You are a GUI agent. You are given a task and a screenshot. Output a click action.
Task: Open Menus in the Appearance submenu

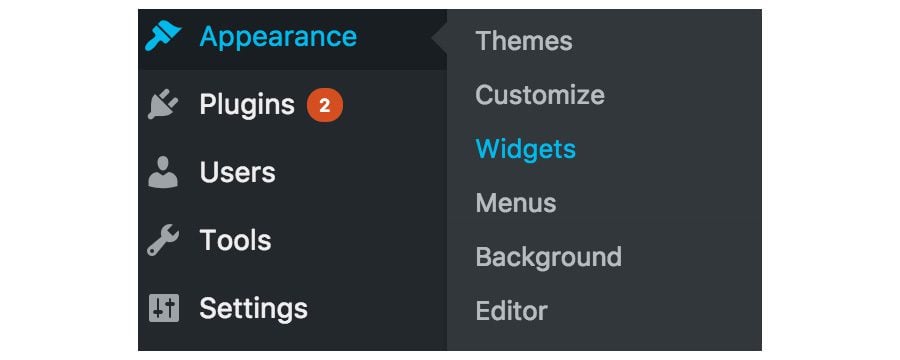click(x=516, y=203)
